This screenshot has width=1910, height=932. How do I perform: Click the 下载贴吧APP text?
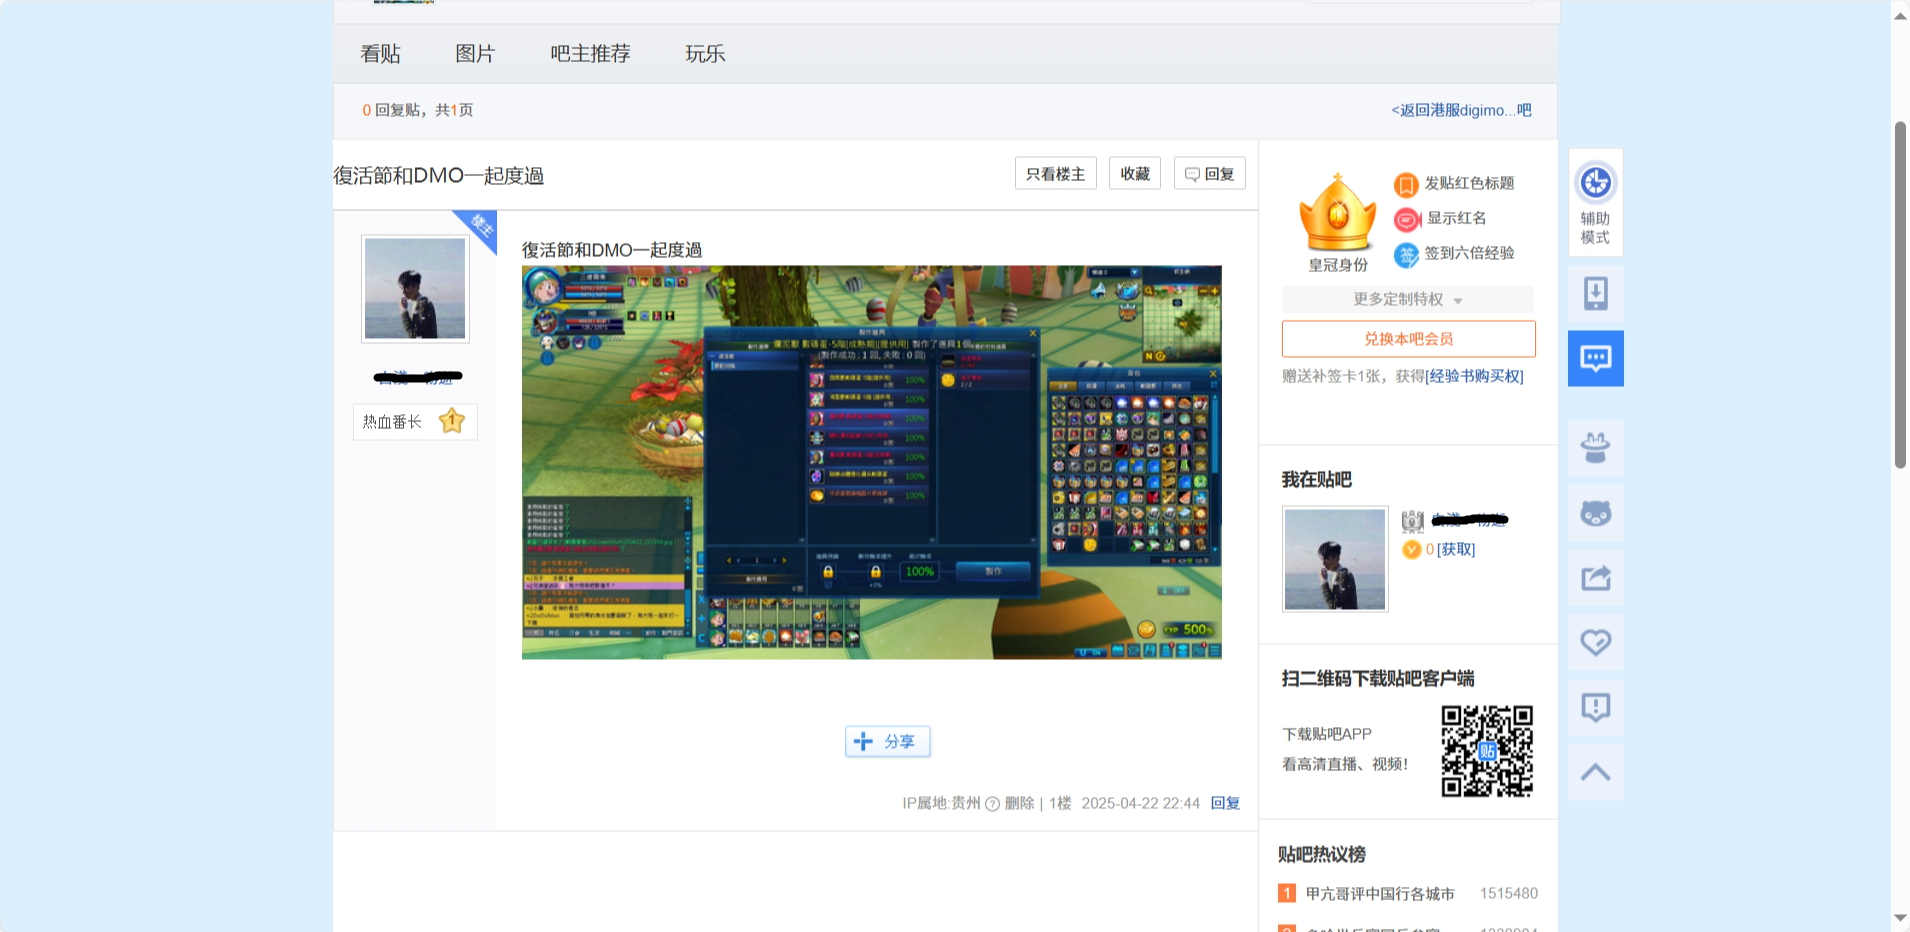coord(1327,734)
